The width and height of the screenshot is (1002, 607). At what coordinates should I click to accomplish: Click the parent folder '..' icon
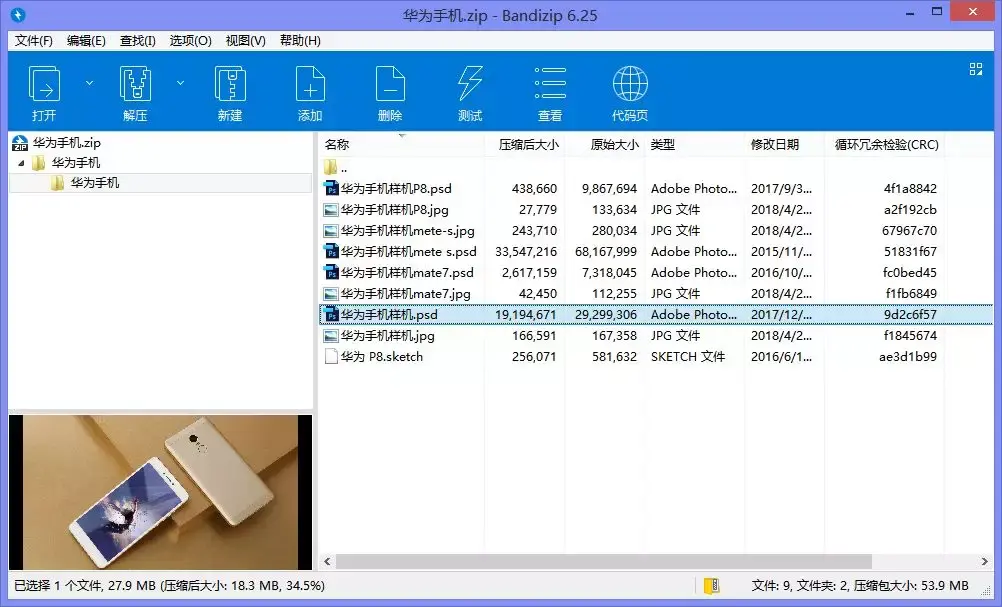[x=330, y=167]
